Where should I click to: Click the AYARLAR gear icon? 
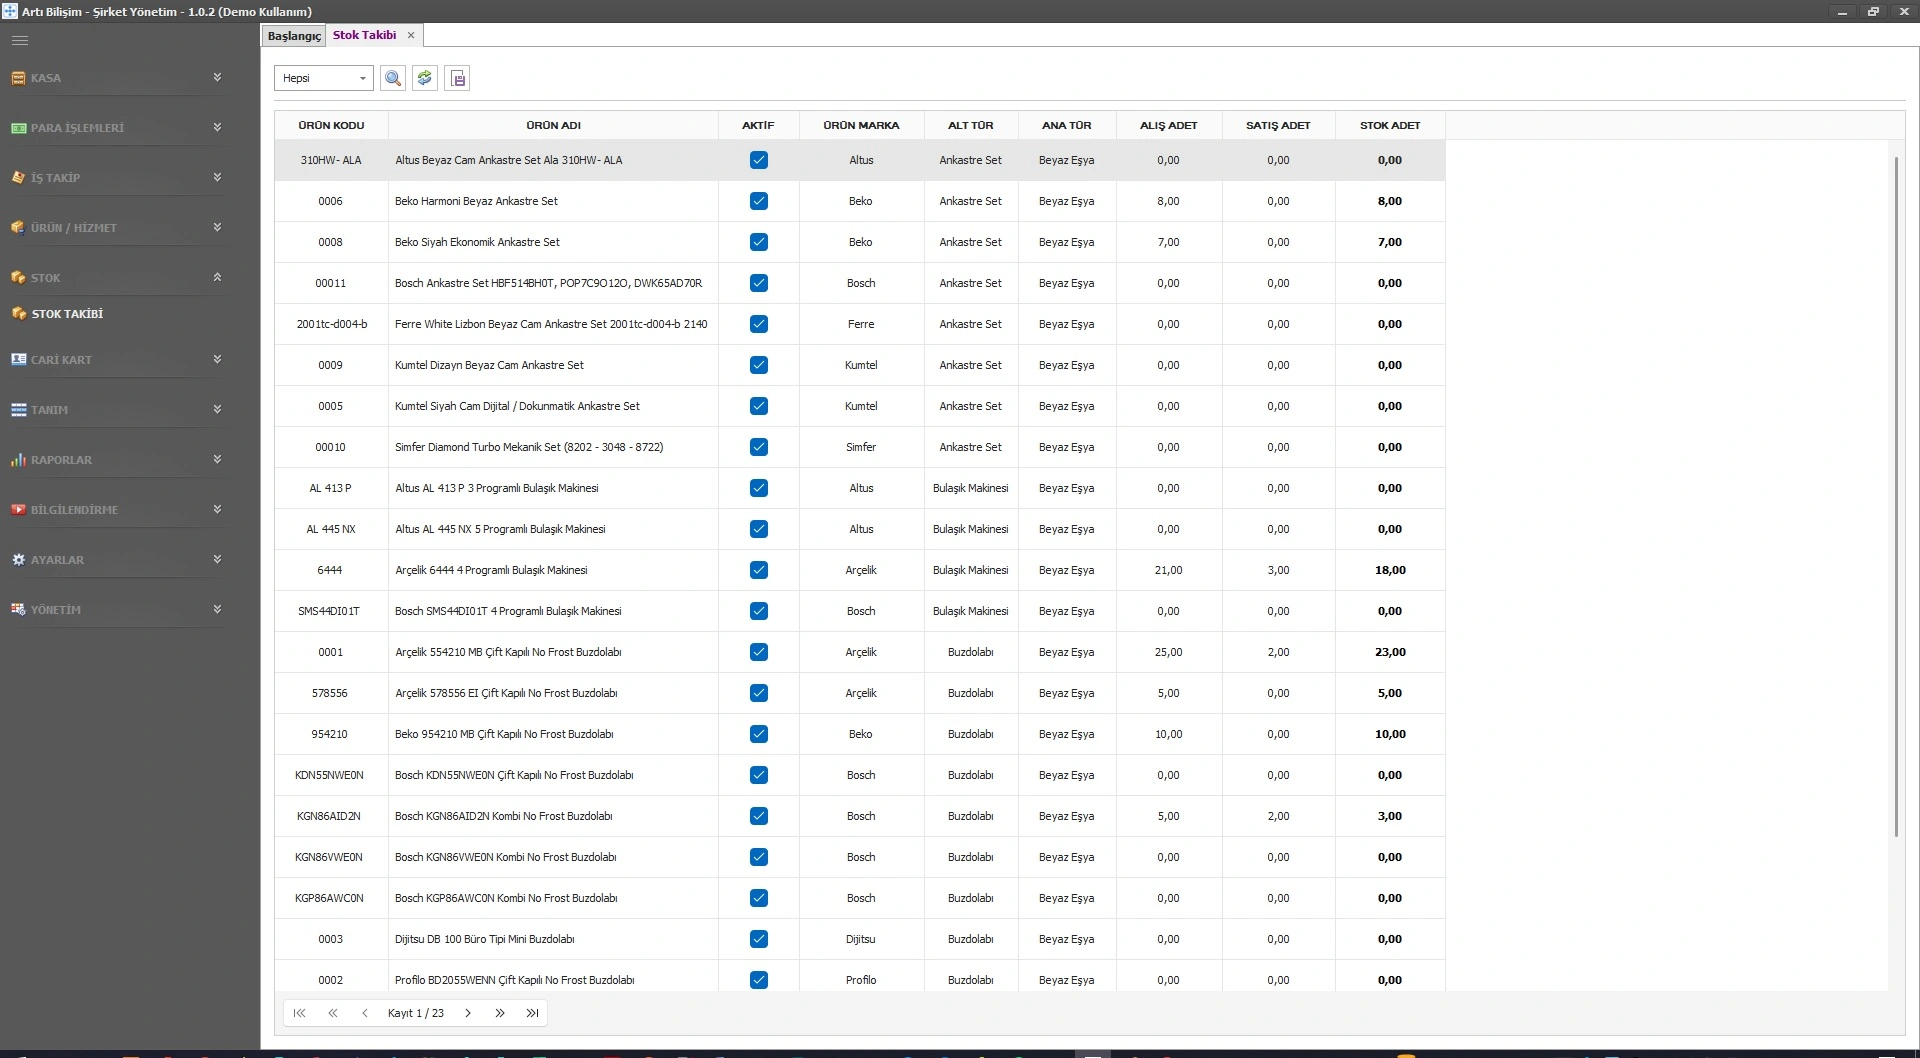[18, 560]
